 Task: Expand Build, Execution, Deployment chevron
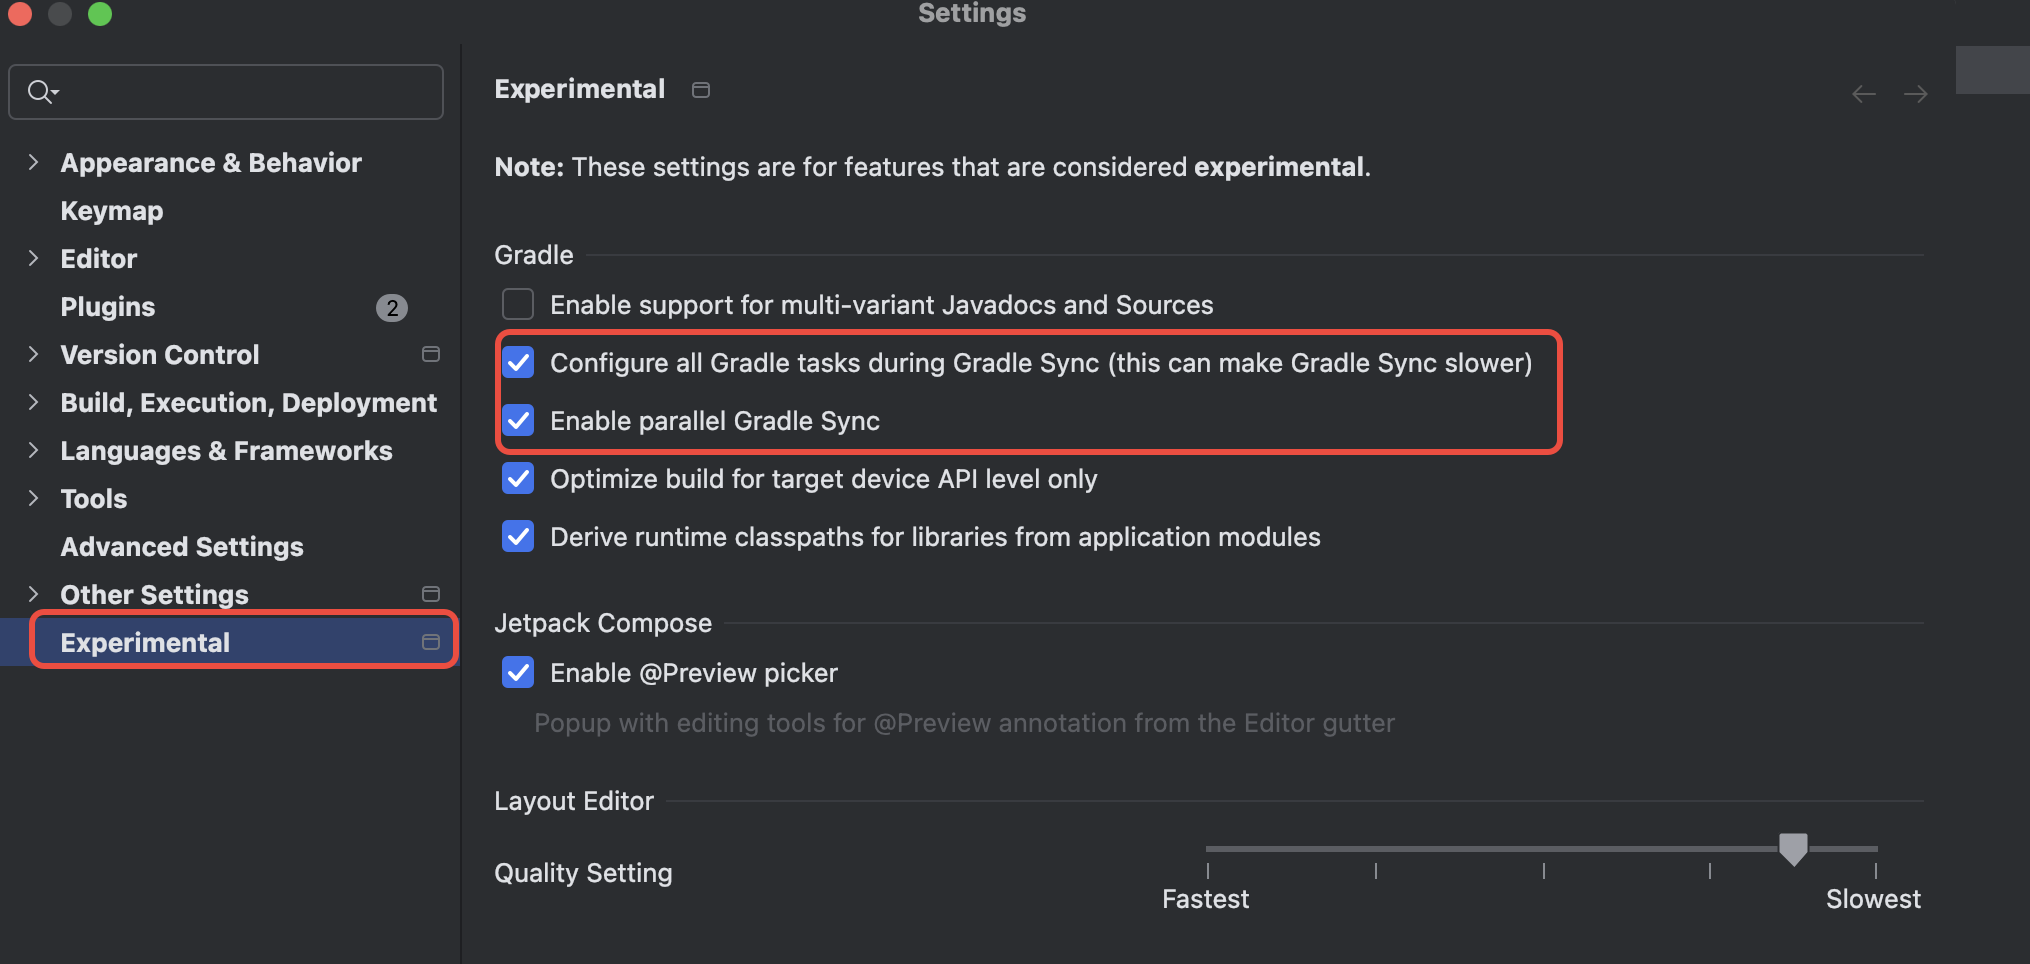pos(33,402)
